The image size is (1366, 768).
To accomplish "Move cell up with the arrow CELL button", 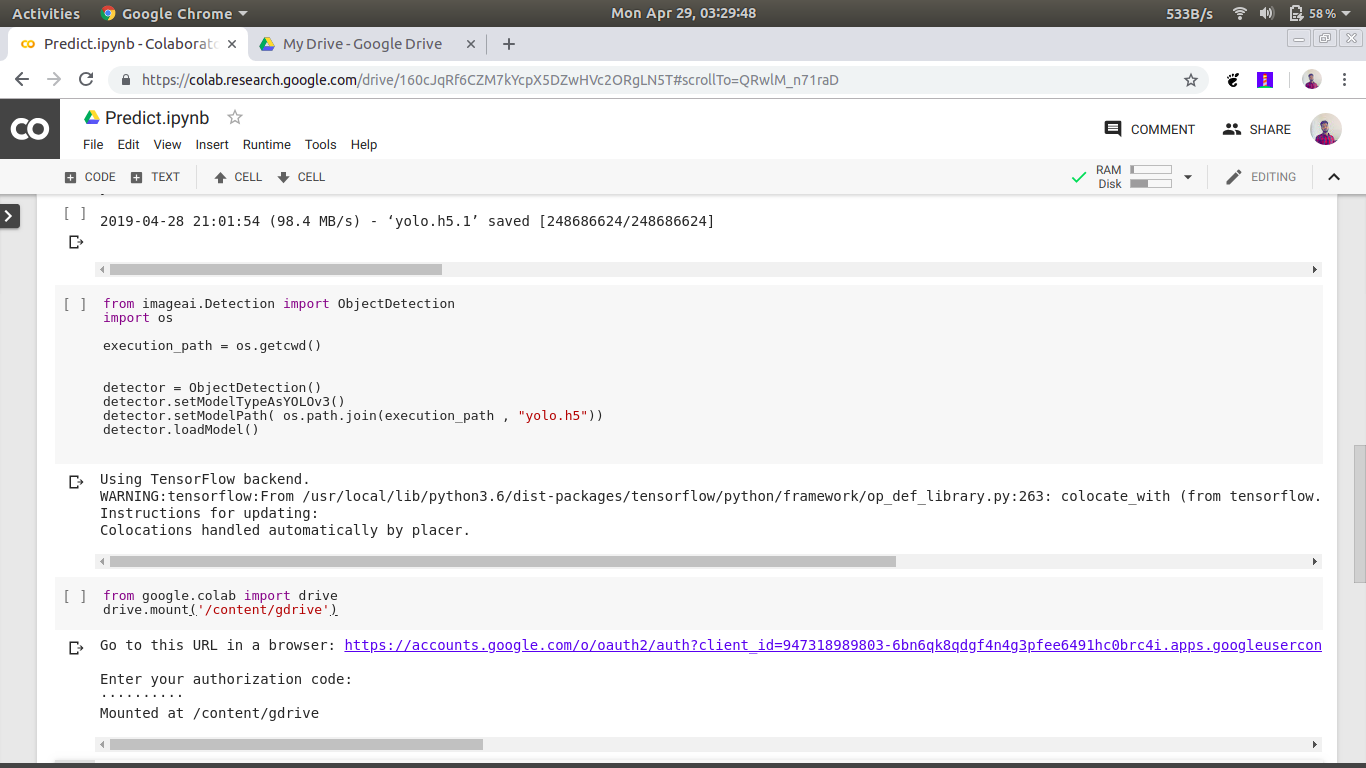I will point(238,177).
